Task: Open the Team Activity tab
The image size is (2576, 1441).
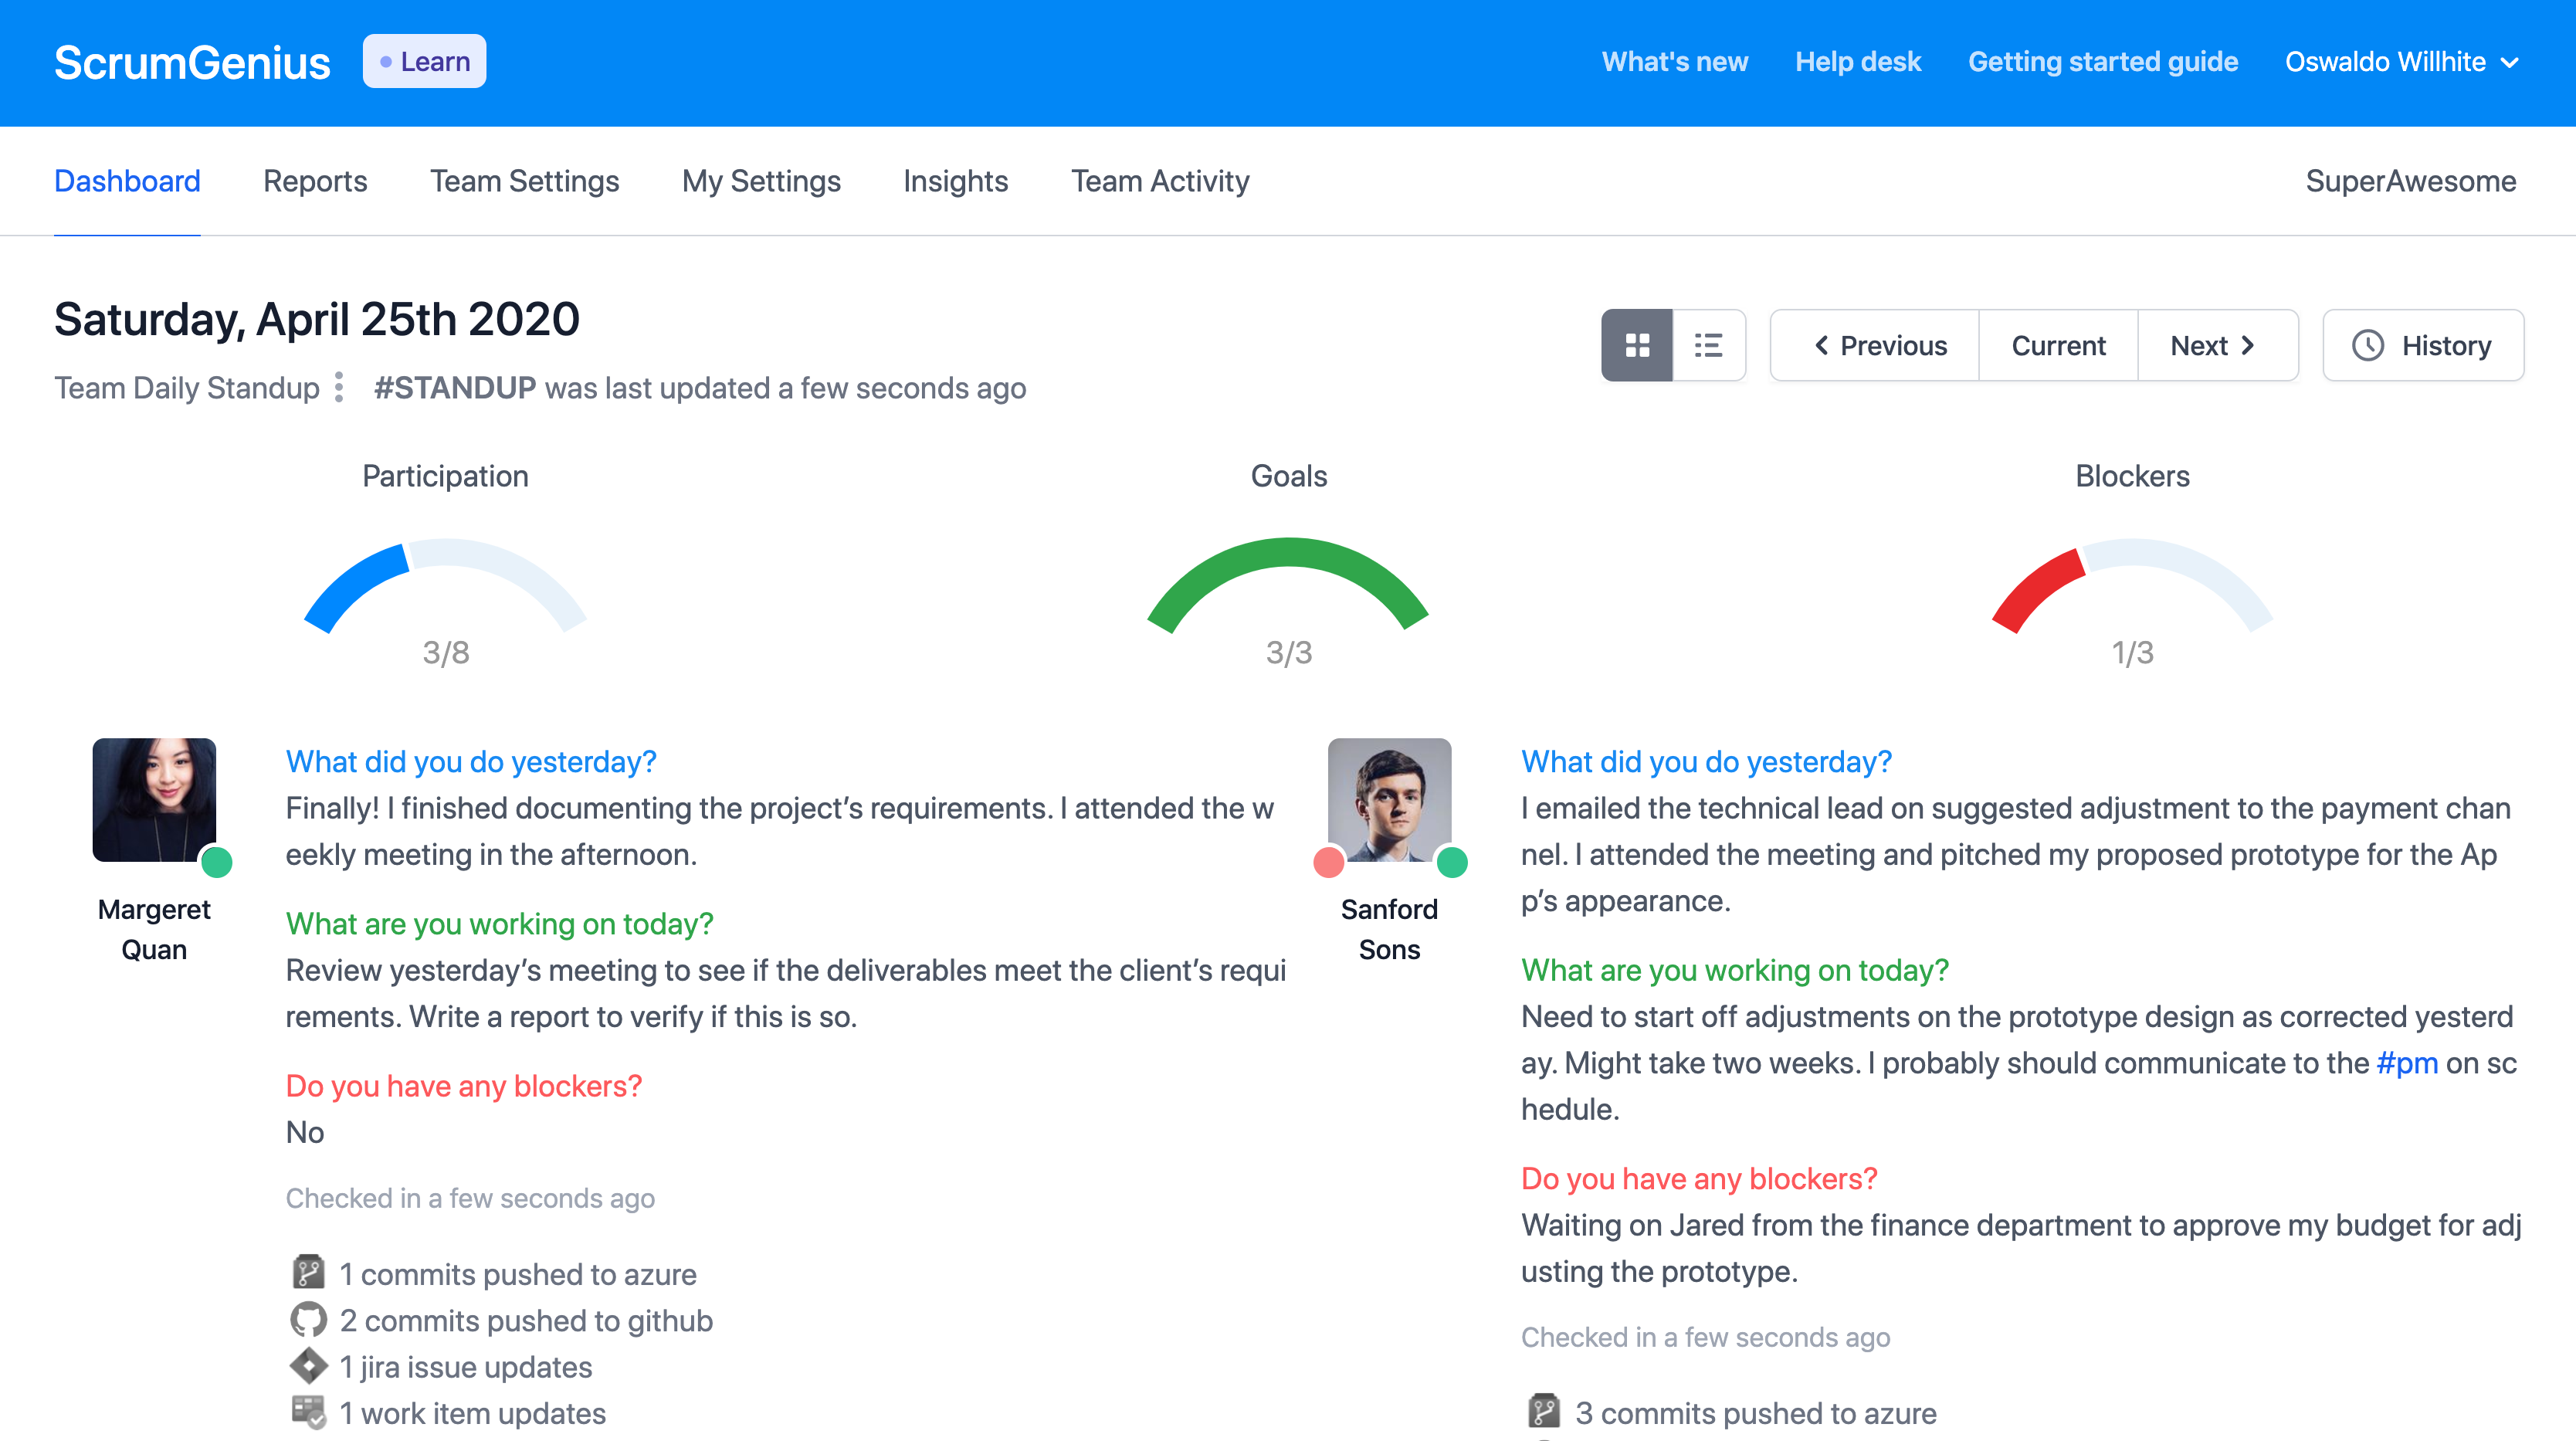Action: click(x=1159, y=181)
